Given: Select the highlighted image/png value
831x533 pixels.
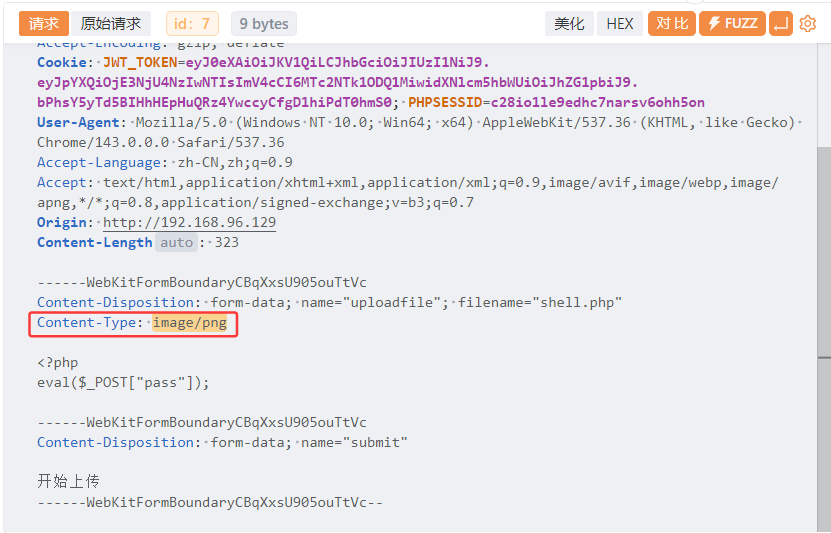Looking at the screenshot, I should [190, 323].
